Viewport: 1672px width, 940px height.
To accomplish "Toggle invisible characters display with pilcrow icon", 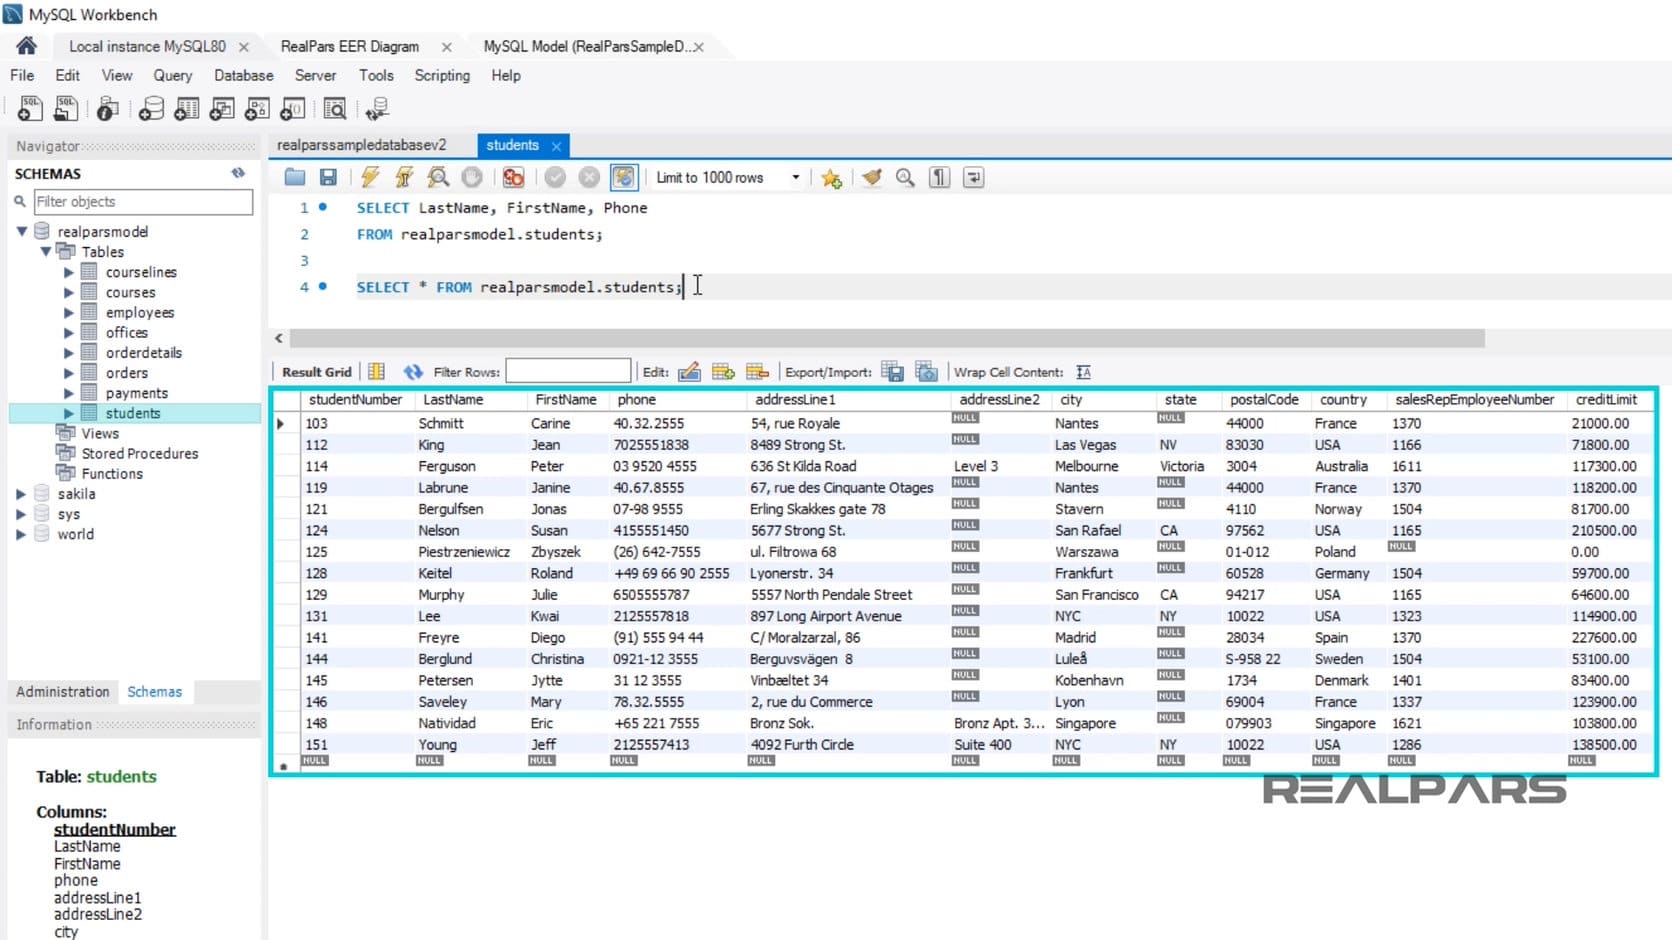I will click(938, 177).
